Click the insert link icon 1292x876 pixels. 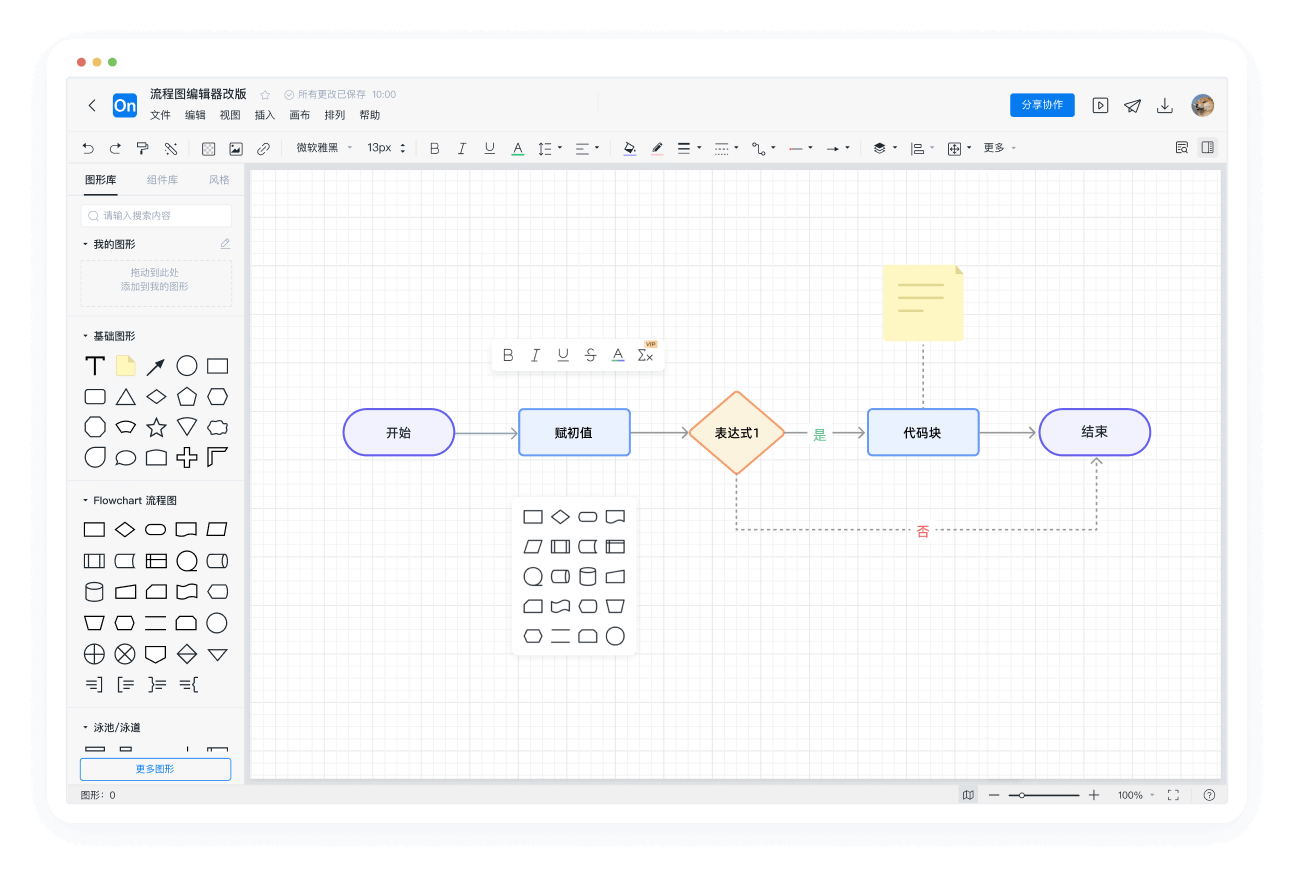(x=263, y=148)
